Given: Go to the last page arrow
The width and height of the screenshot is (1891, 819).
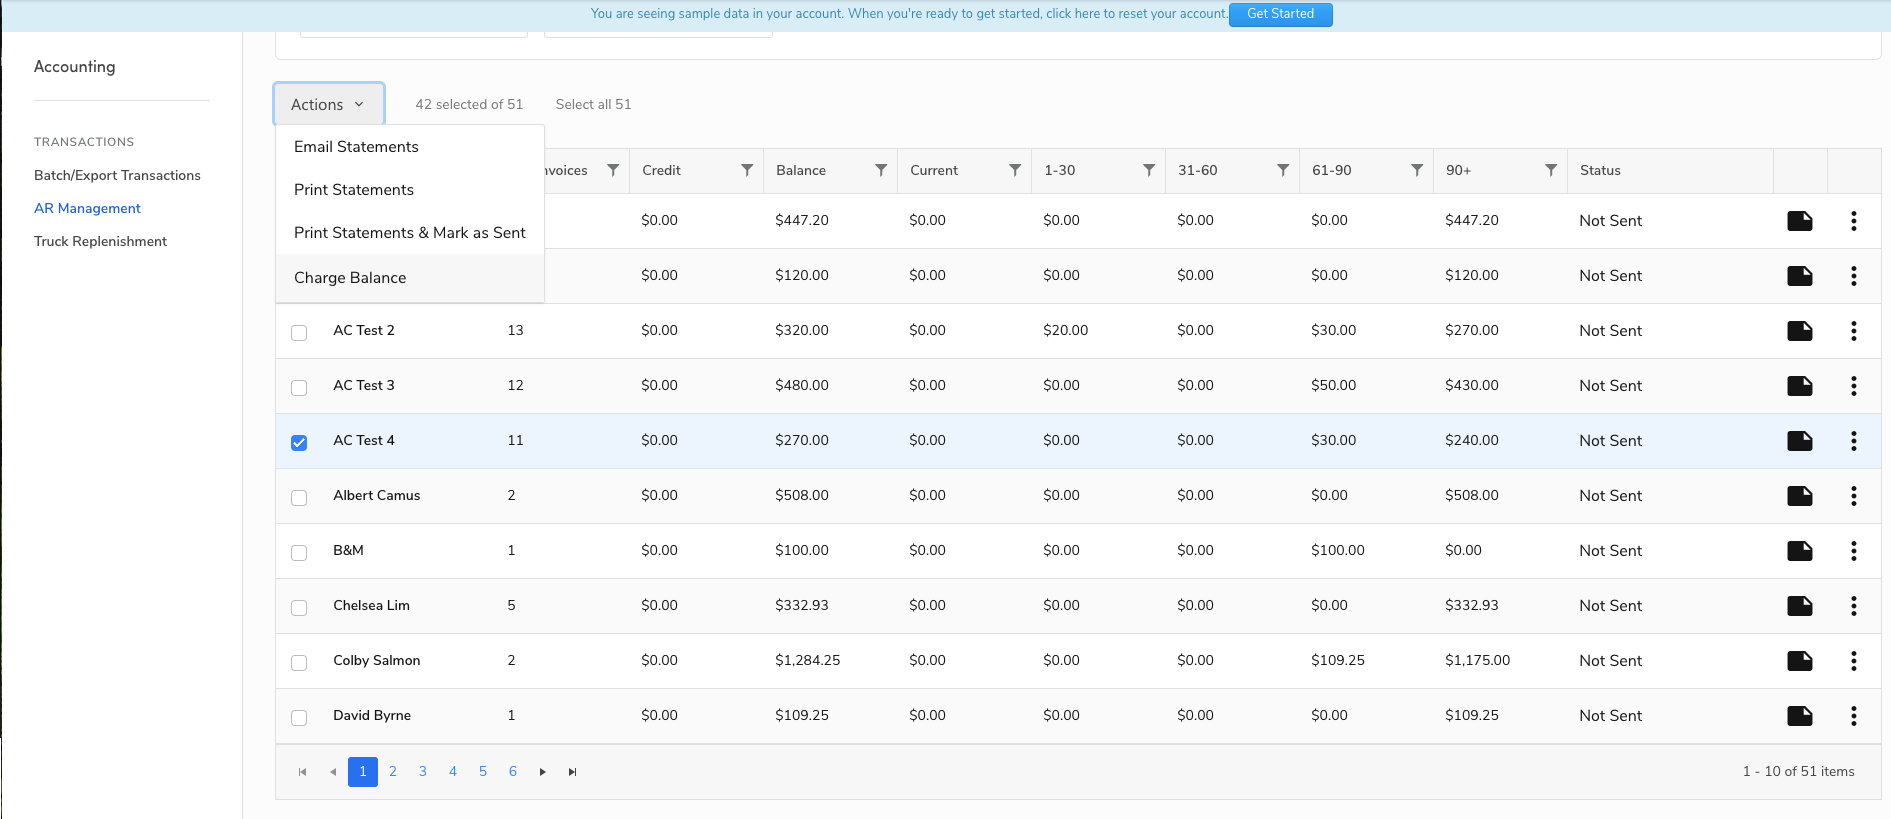Looking at the screenshot, I should coord(572,772).
